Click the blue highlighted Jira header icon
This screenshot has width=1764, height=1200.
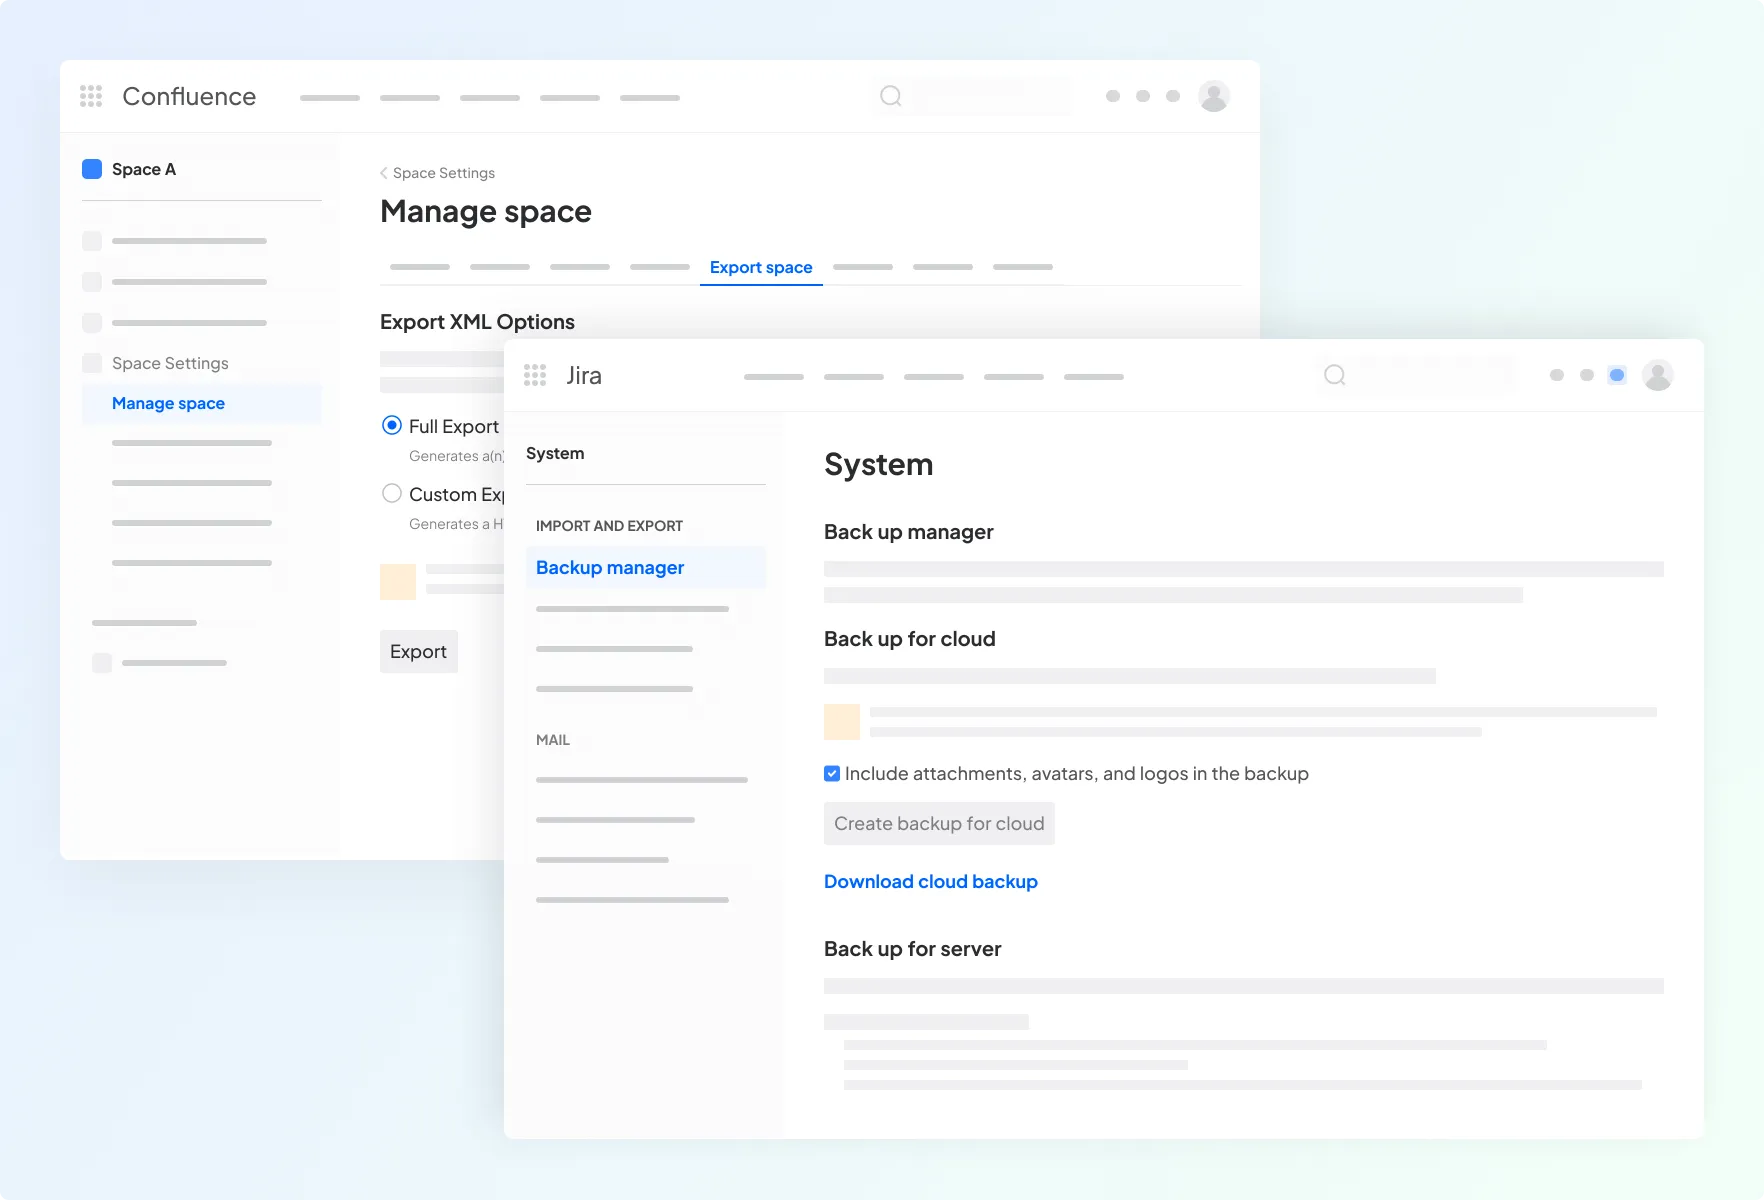[x=1616, y=375]
